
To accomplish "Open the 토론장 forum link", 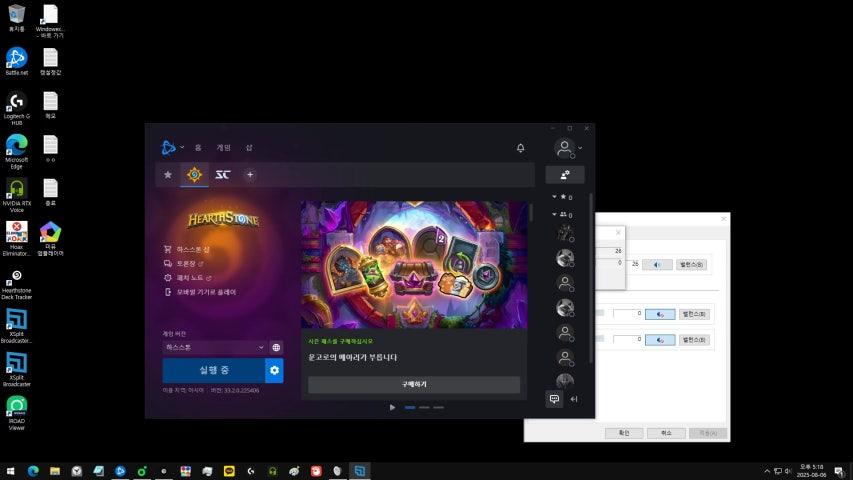I will [x=183, y=263].
